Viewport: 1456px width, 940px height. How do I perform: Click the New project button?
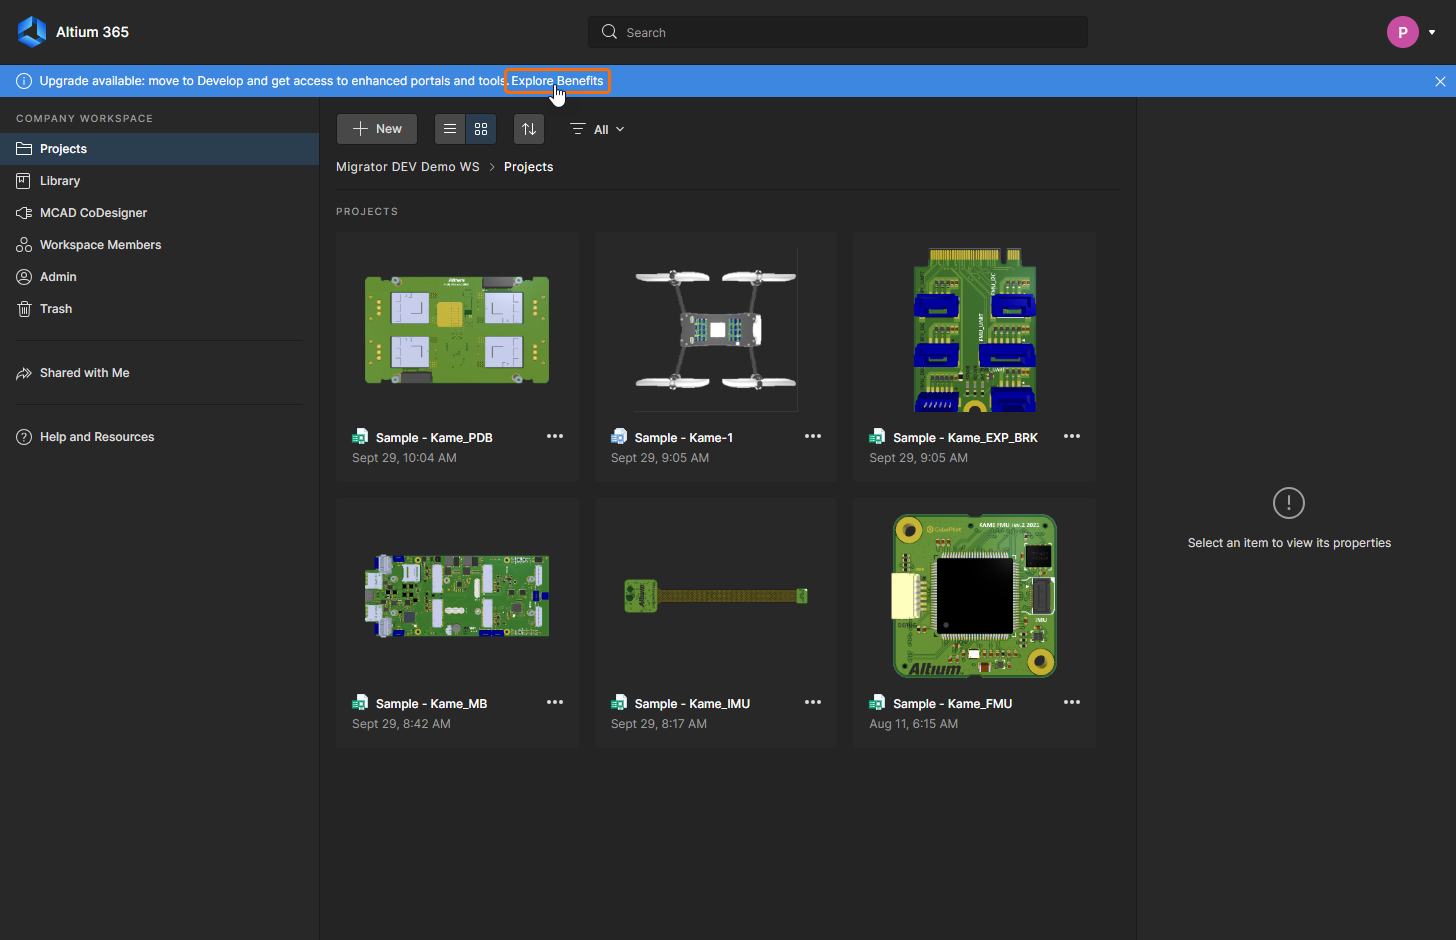click(377, 129)
